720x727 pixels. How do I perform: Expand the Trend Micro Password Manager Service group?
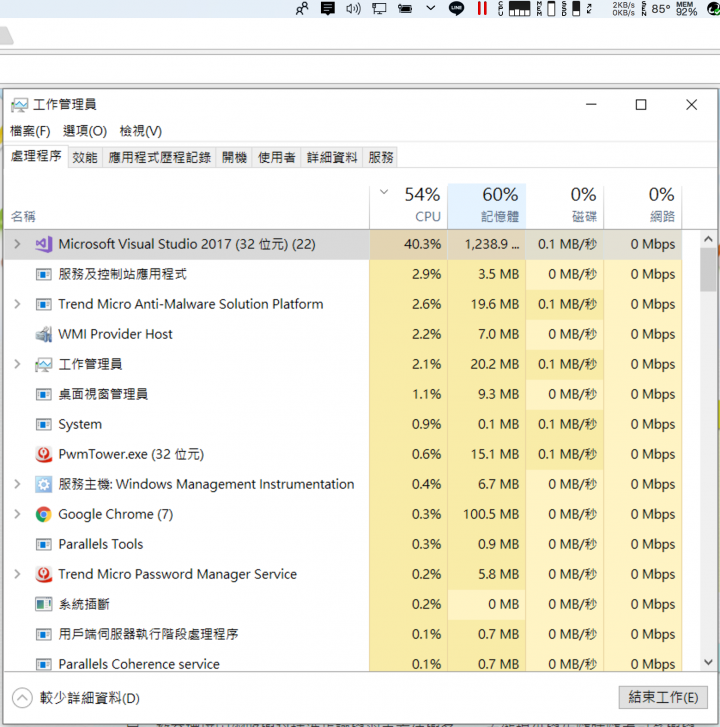click(x=17, y=574)
